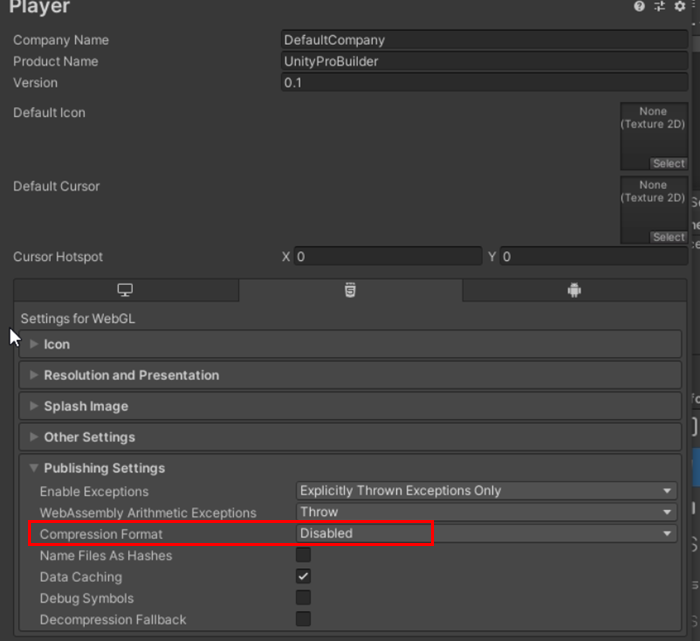Click the 'Cursor Hotspot' label
This screenshot has width=700, height=641.
click(58, 257)
